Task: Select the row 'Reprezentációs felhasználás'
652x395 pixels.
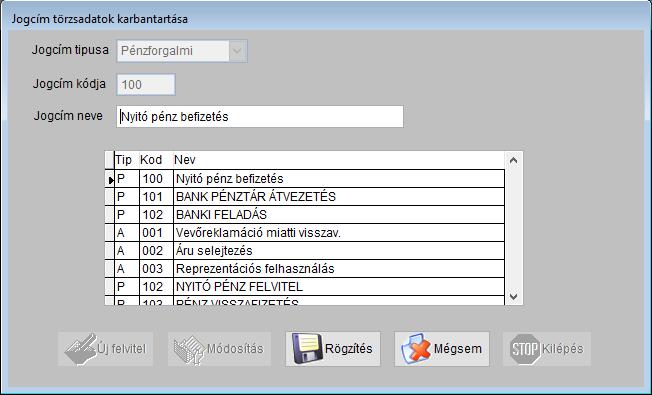Action: (305, 269)
